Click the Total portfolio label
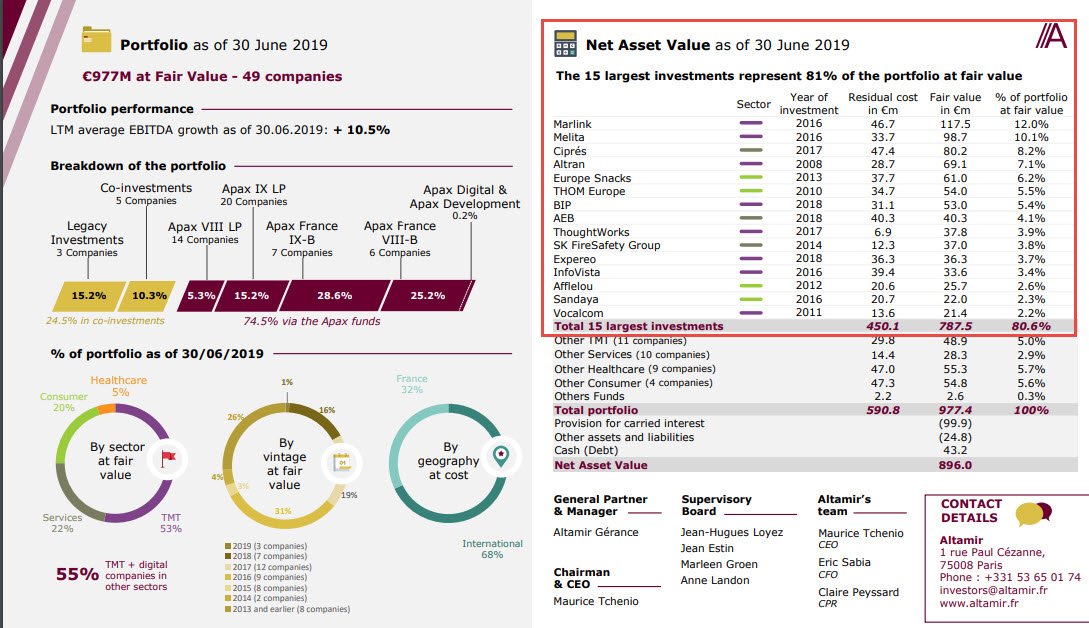Image resolution: width=1089 pixels, height=628 pixels. [x=596, y=411]
